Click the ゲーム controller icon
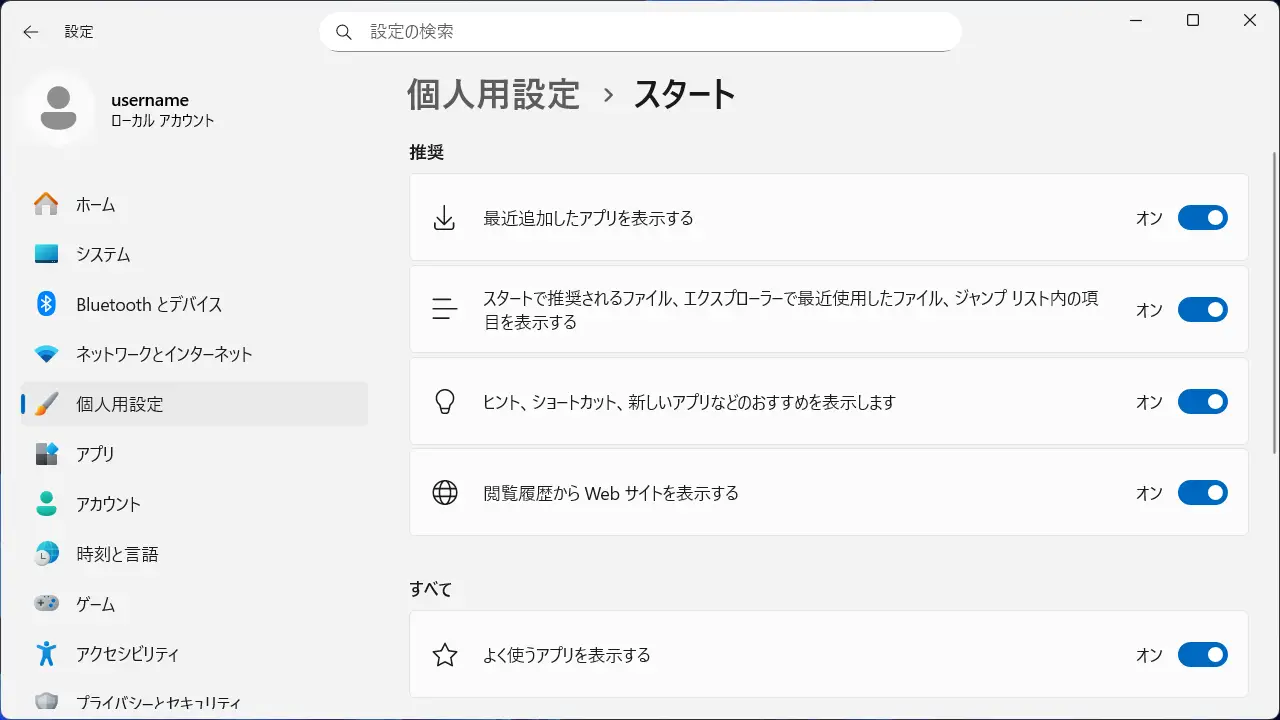 coord(46,604)
